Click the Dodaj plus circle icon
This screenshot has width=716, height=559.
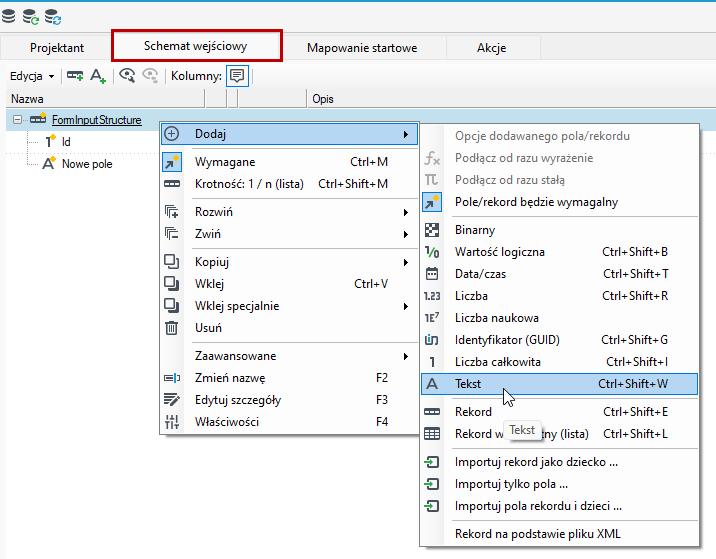172,134
